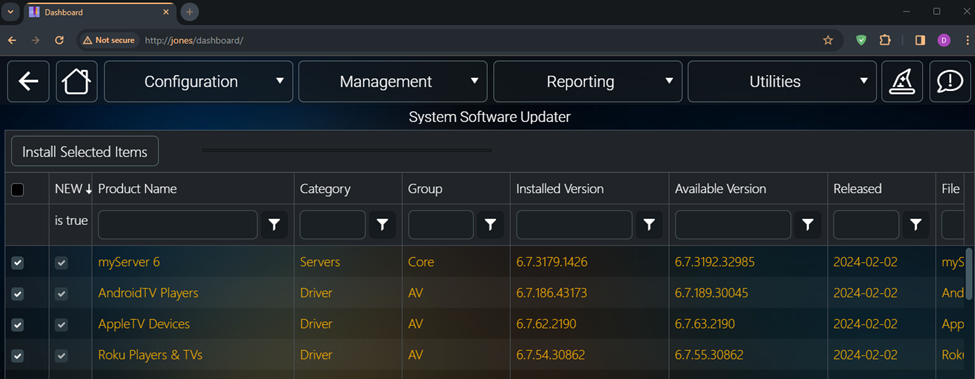Click the browser back navigation arrow

pos(12,40)
